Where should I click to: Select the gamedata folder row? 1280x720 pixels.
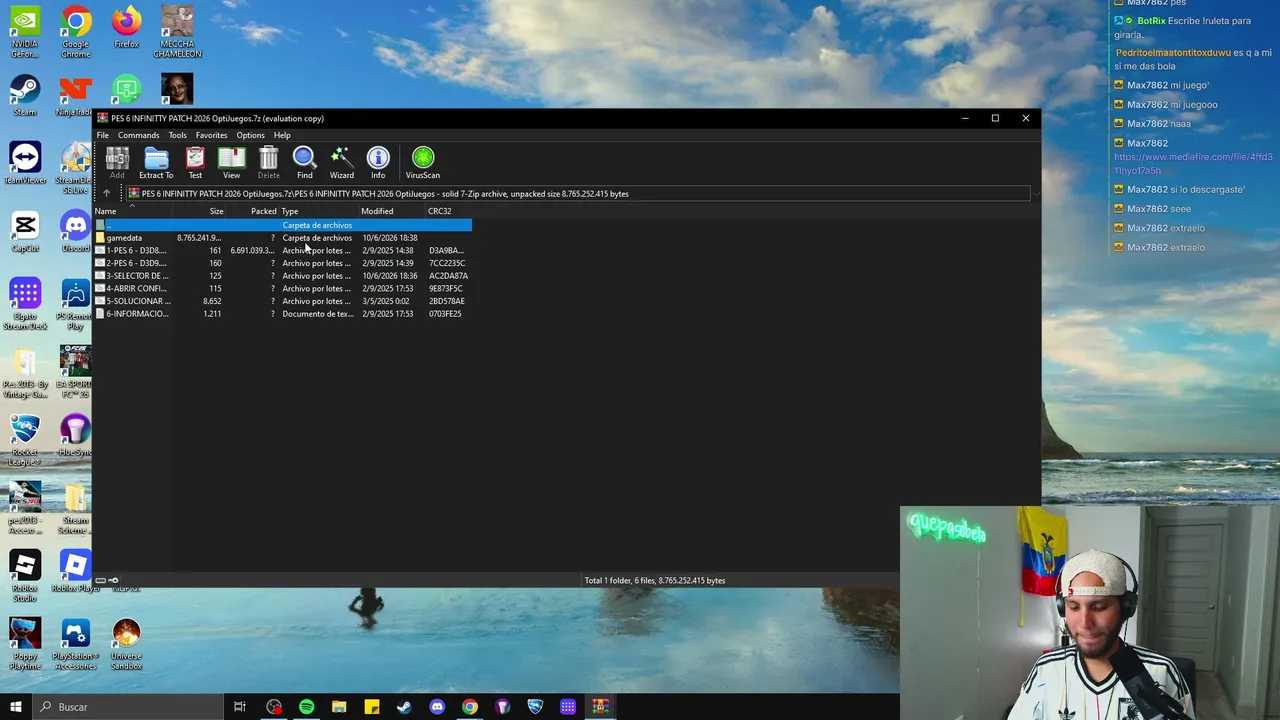coord(282,238)
